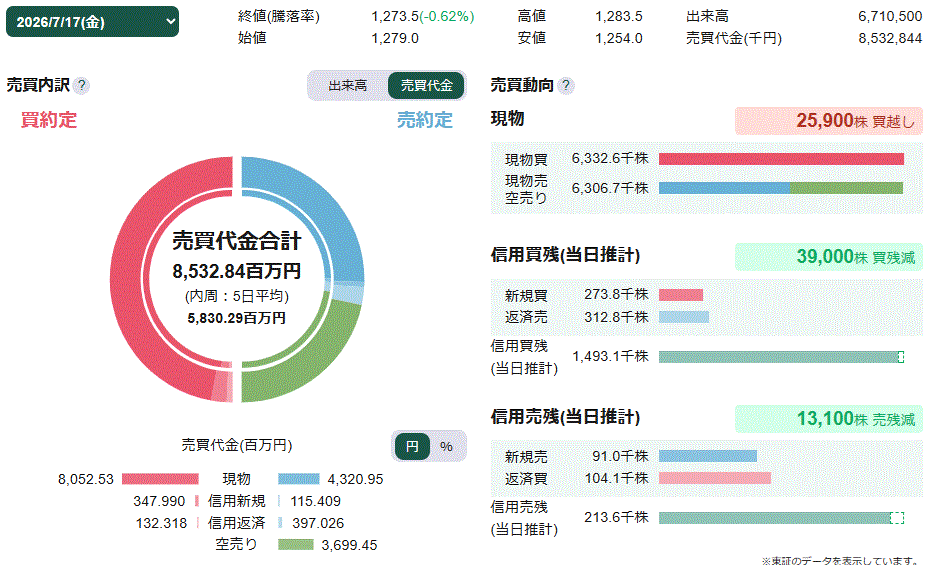This screenshot has height=565, width=931.
Task: Click the red 現物買 bar
Action: pos(781,159)
